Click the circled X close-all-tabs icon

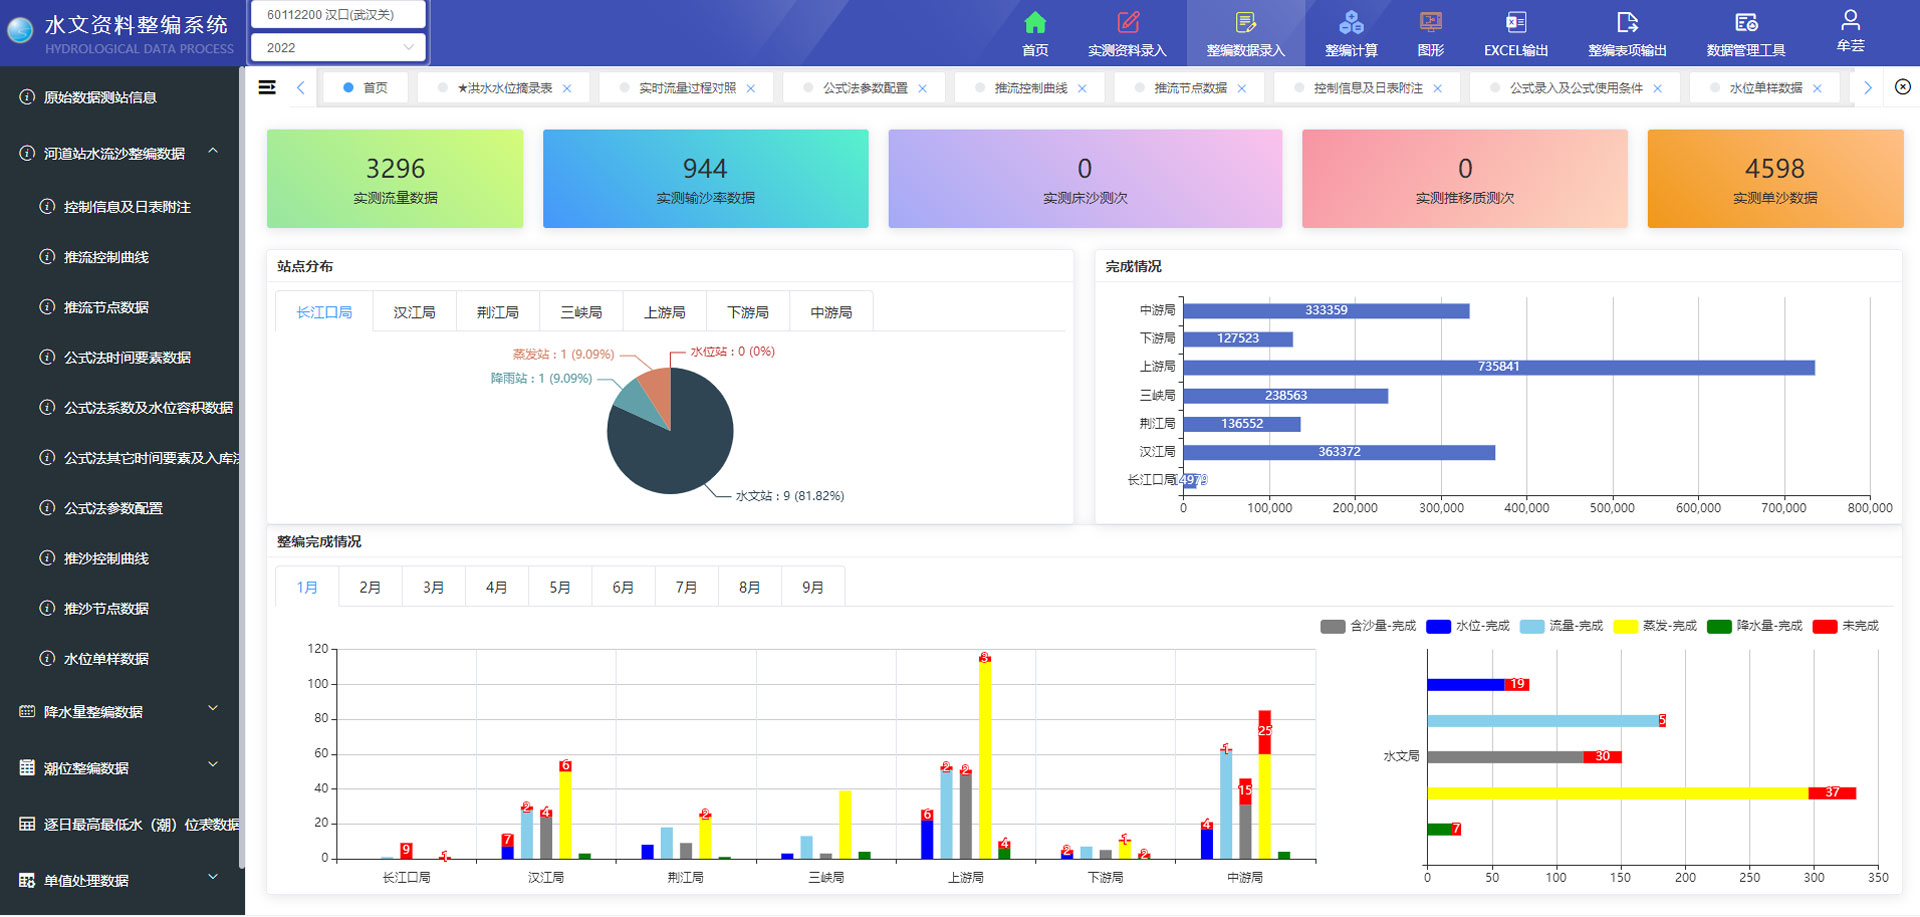point(1903,87)
